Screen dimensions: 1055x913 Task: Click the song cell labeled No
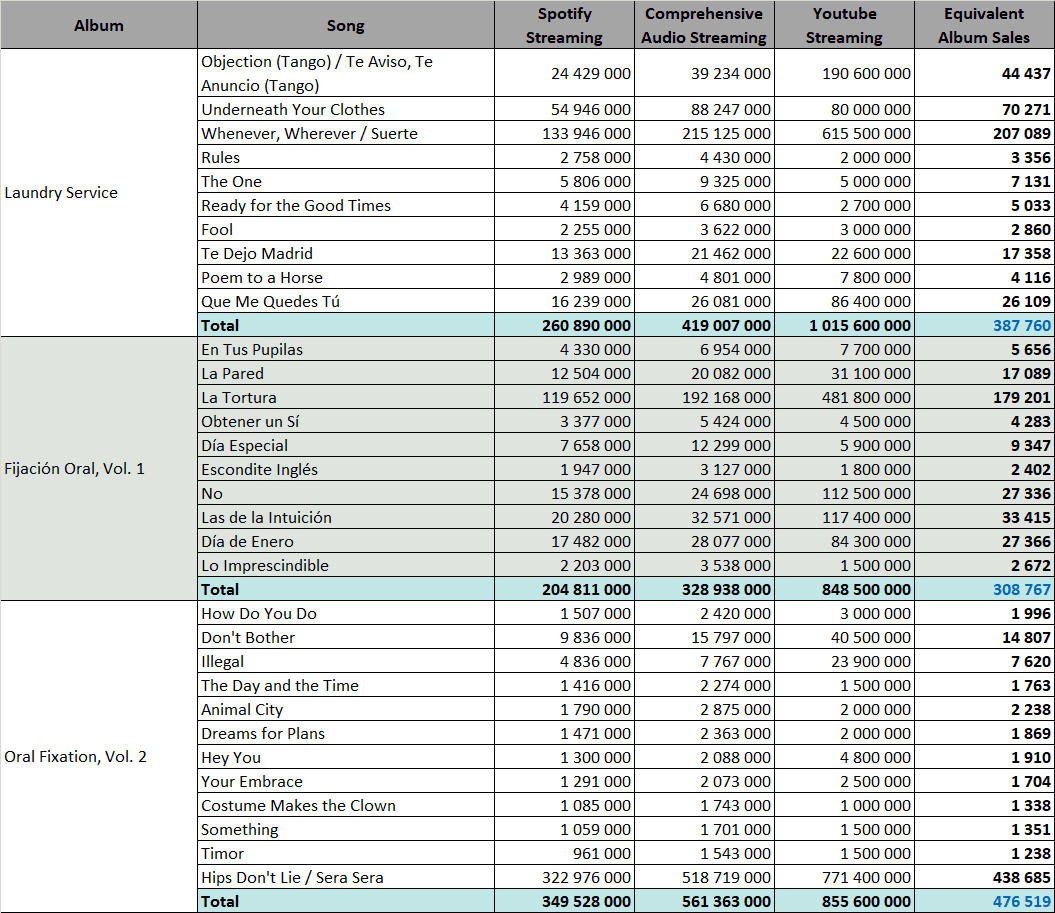[346, 493]
